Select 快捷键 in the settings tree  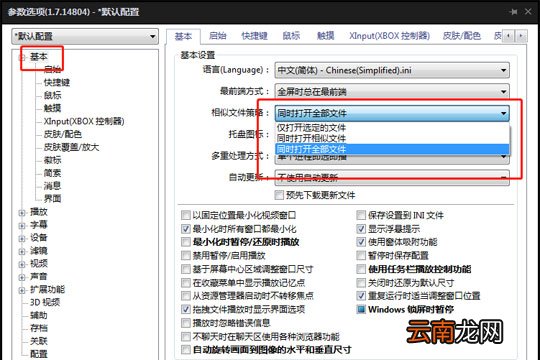point(57,82)
